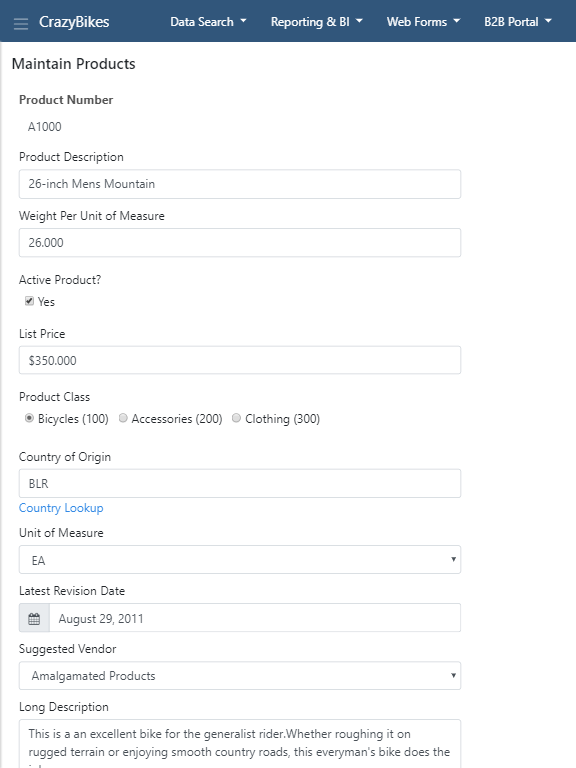Open the Data Search menu
Screen dimensions: 576x768
(x=208, y=22)
